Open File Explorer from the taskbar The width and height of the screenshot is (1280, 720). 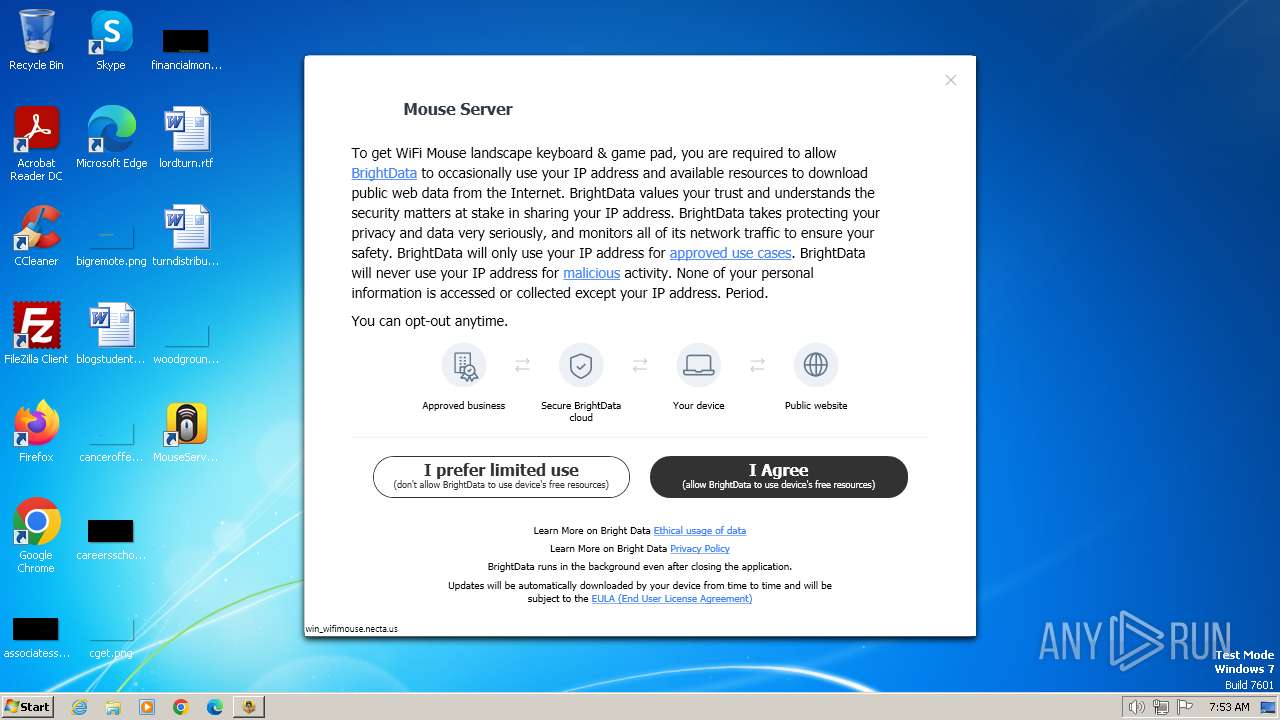coord(113,707)
